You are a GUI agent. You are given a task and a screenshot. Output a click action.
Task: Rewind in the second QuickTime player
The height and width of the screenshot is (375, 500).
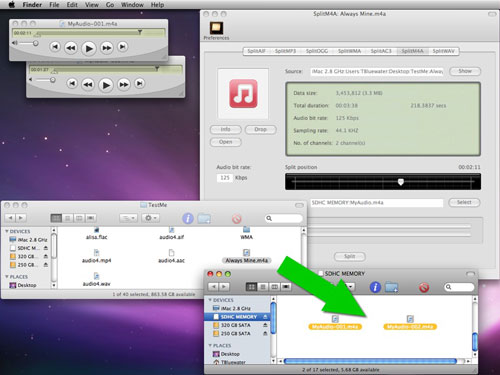(88, 84)
